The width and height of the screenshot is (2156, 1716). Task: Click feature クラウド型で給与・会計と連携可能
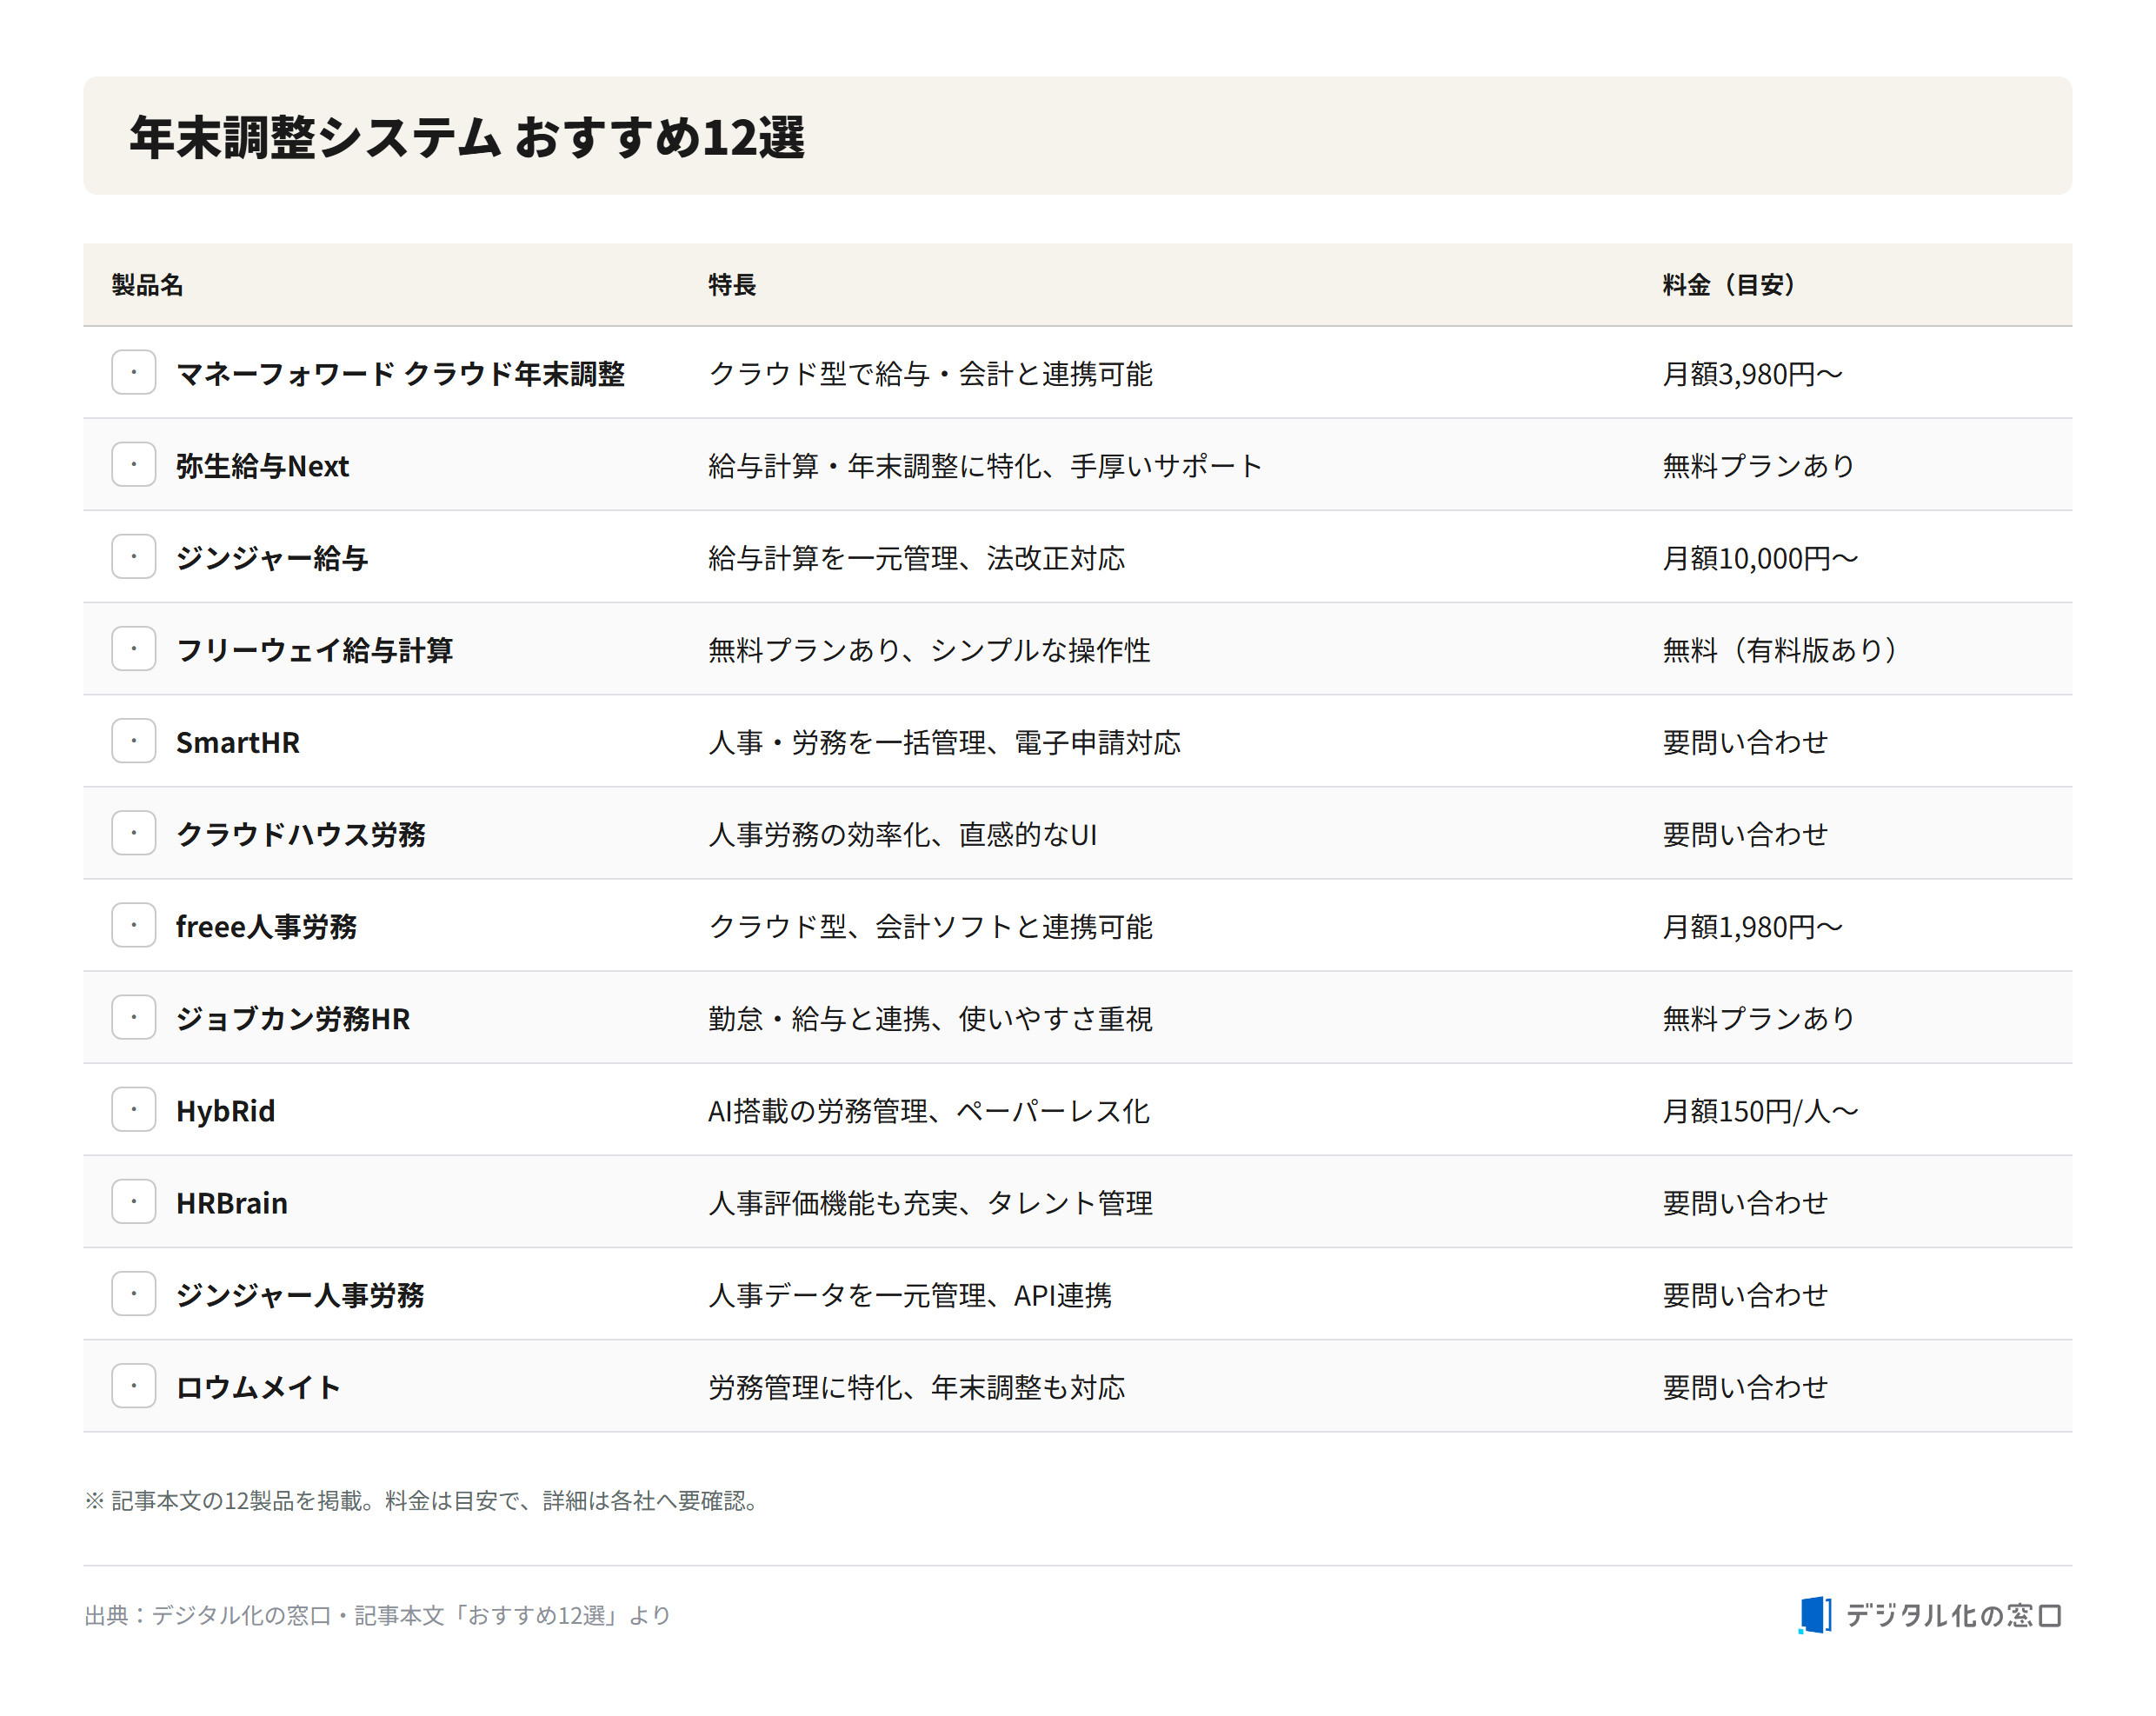pyautogui.click(x=931, y=373)
